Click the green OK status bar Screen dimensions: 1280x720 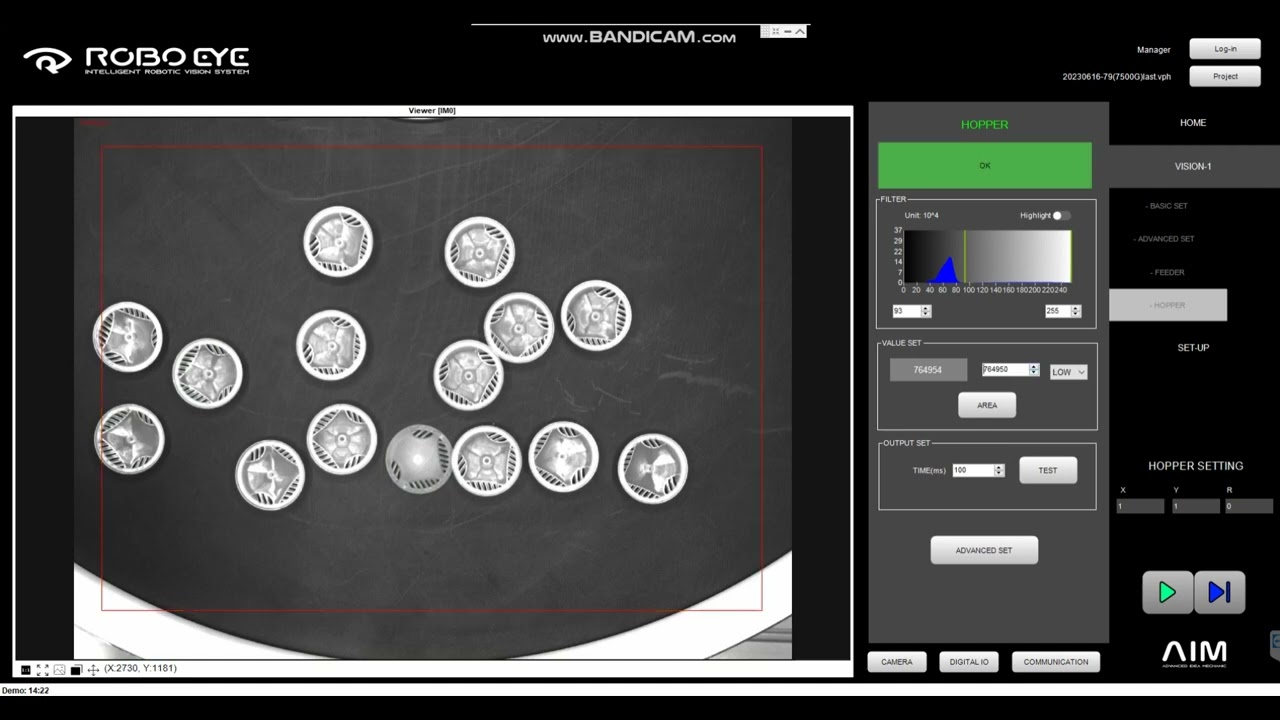[x=985, y=166]
